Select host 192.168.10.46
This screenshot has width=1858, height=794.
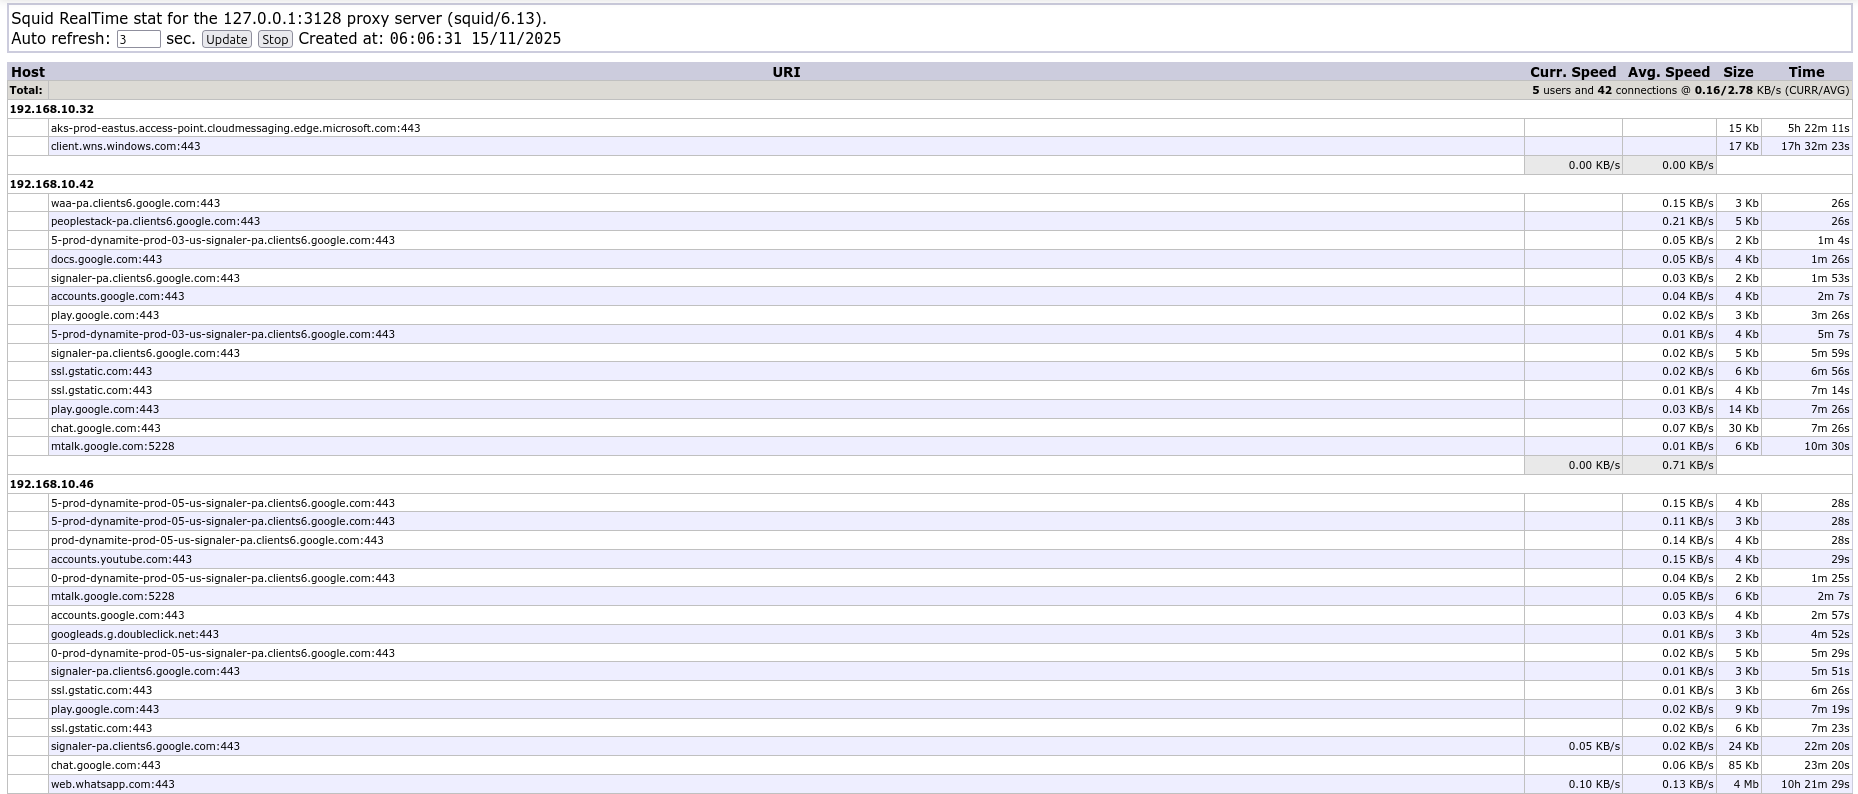(x=52, y=484)
